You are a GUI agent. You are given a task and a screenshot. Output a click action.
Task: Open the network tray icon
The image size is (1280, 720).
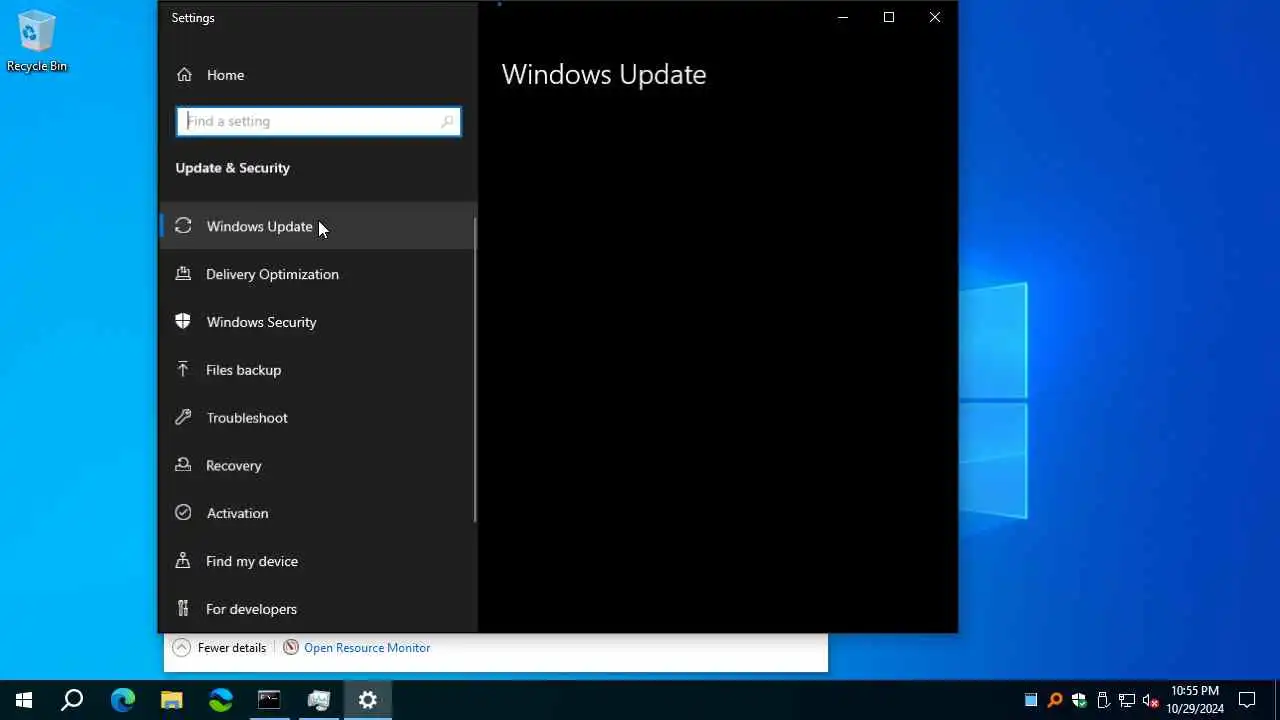pyautogui.click(x=1127, y=700)
